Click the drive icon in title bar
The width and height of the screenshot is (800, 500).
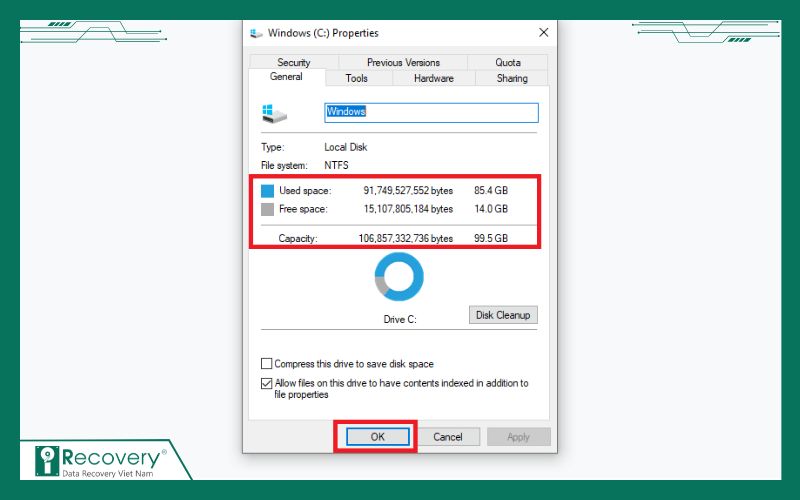click(x=256, y=33)
